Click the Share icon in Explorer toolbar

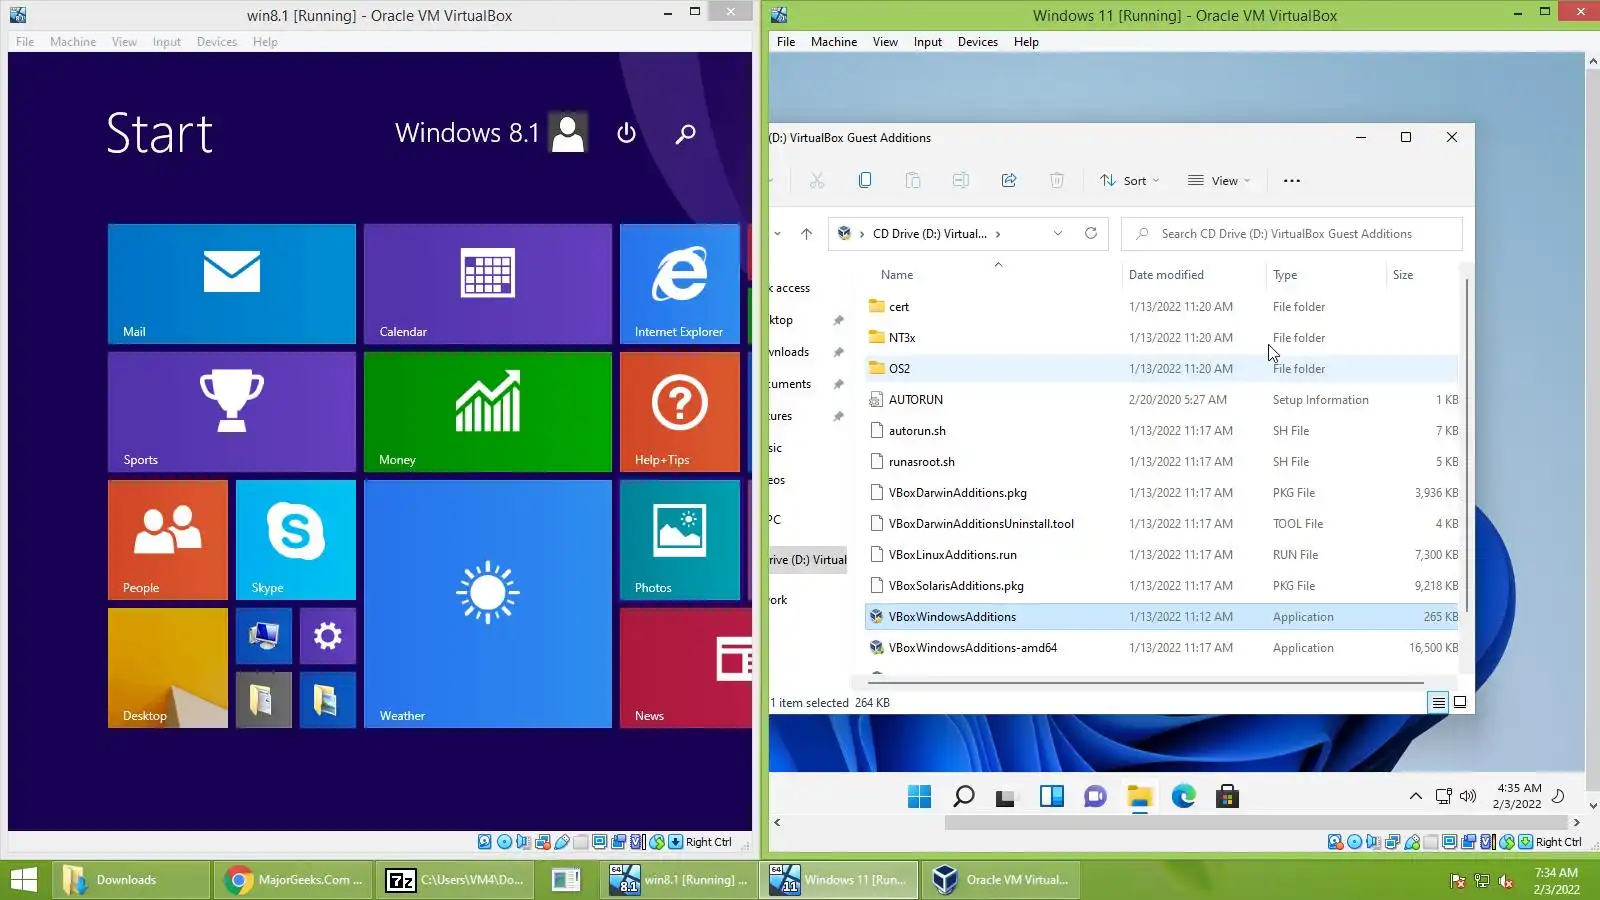pos(1009,181)
